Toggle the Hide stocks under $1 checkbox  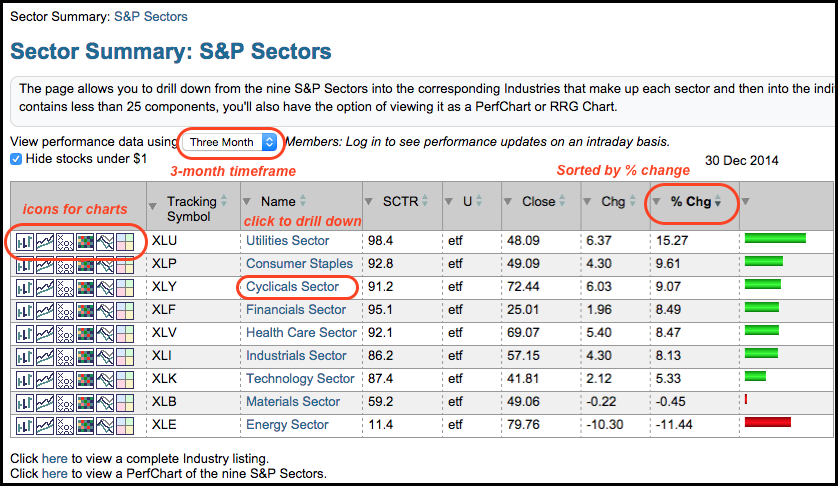[15, 159]
